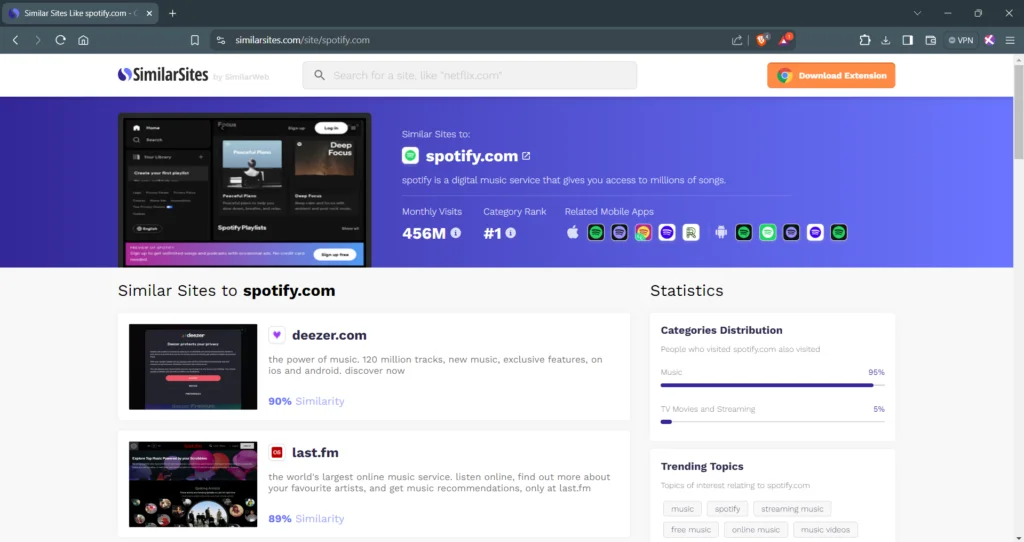
Task: Click the TV Movies and Streaming bar
Action: [x=773, y=422]
